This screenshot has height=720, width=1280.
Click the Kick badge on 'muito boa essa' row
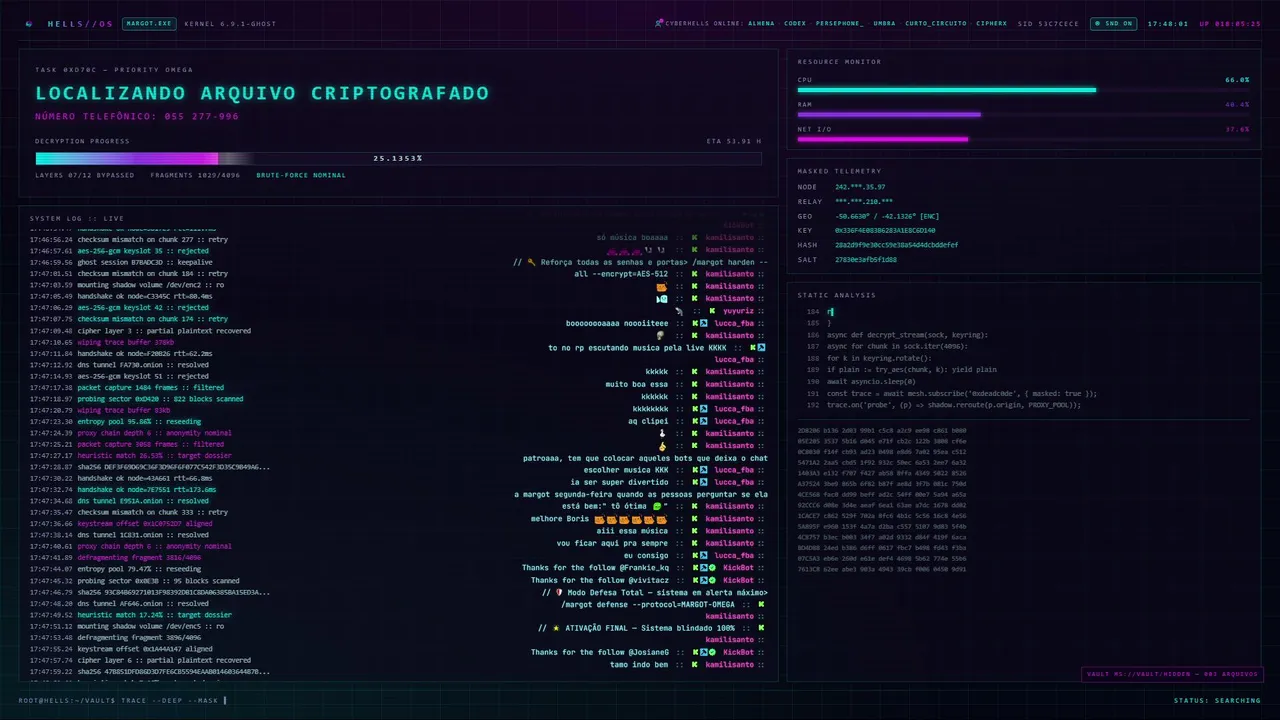tap(695, 384)
